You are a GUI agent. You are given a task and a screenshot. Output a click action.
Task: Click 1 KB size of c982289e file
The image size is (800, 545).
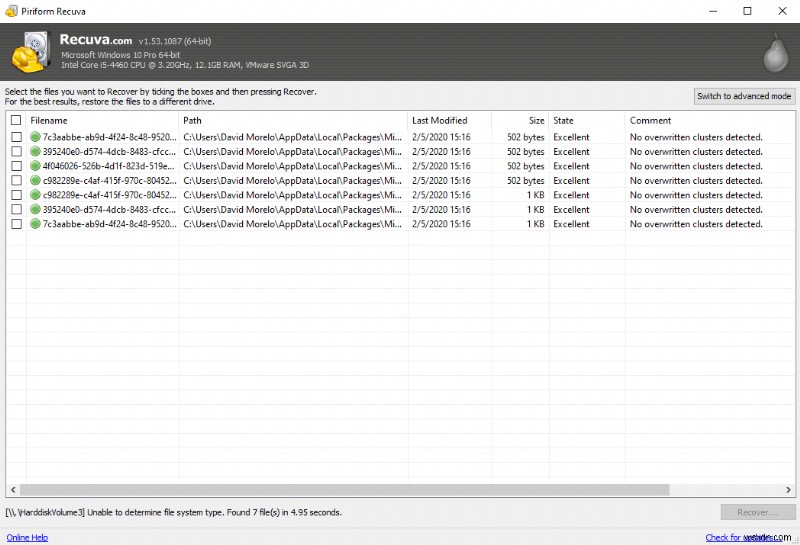535,195
